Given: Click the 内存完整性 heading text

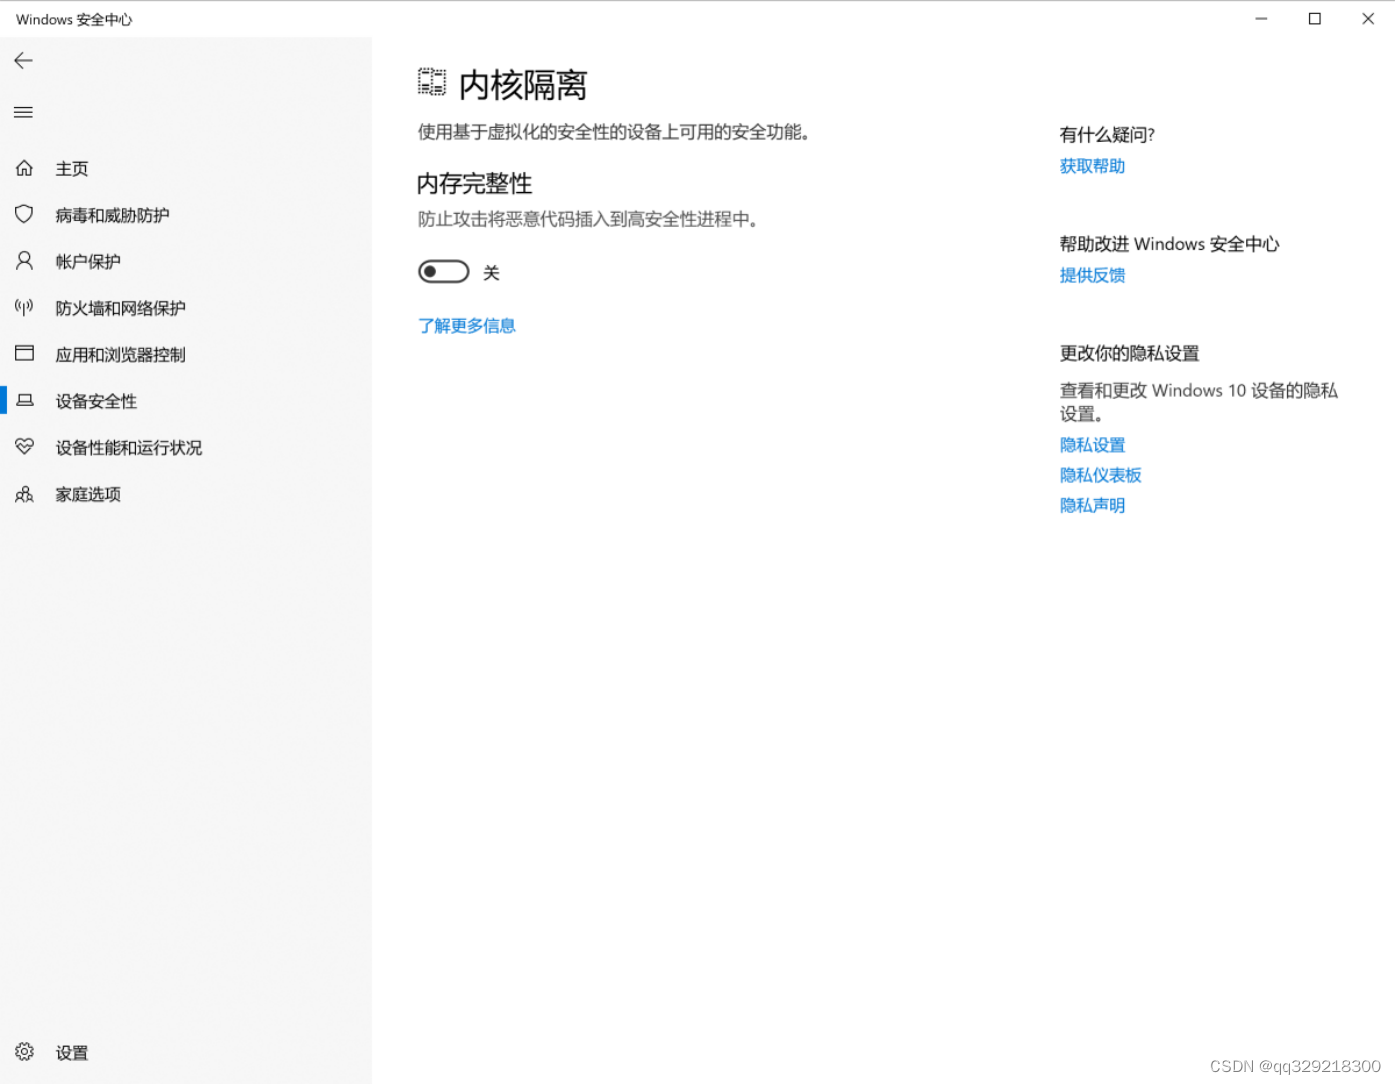Looking at the screenshot, I should point(475,184).
